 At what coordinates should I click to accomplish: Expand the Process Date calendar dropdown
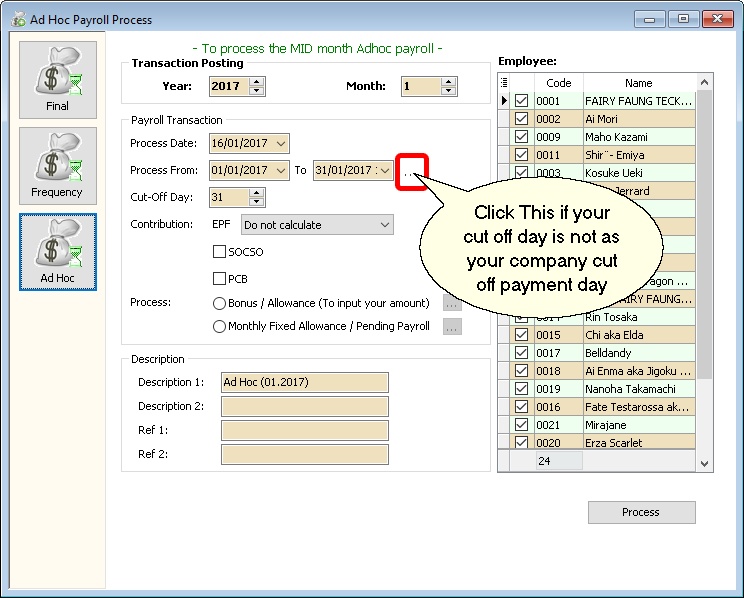pos(279,144)
